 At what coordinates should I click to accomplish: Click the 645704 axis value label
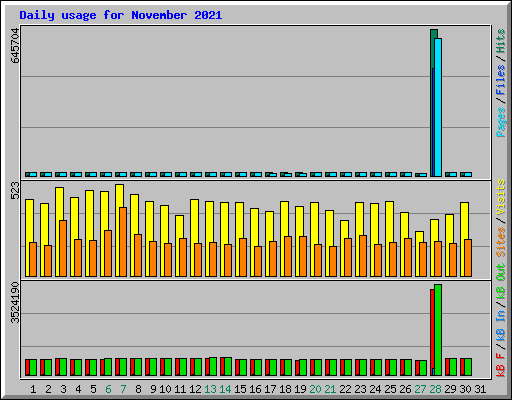coord(15,46)
